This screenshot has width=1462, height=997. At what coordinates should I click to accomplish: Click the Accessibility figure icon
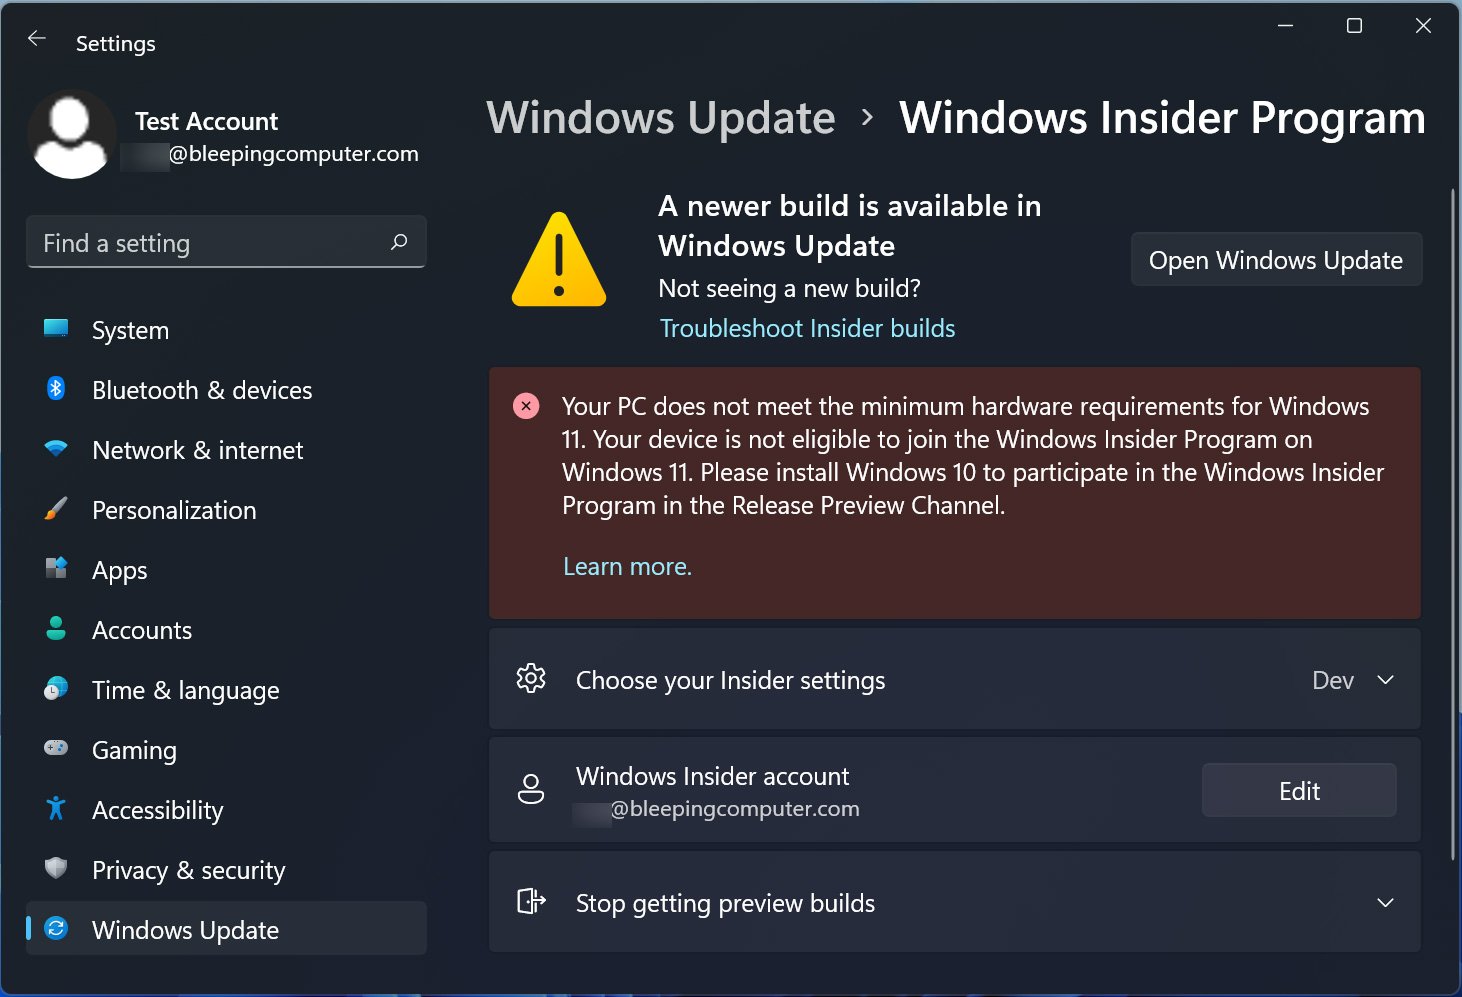click(x=56, y=808)
